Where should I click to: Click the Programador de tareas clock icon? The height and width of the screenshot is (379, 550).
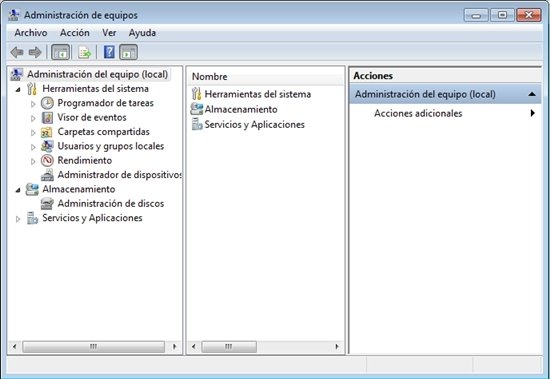coord(47,103)
